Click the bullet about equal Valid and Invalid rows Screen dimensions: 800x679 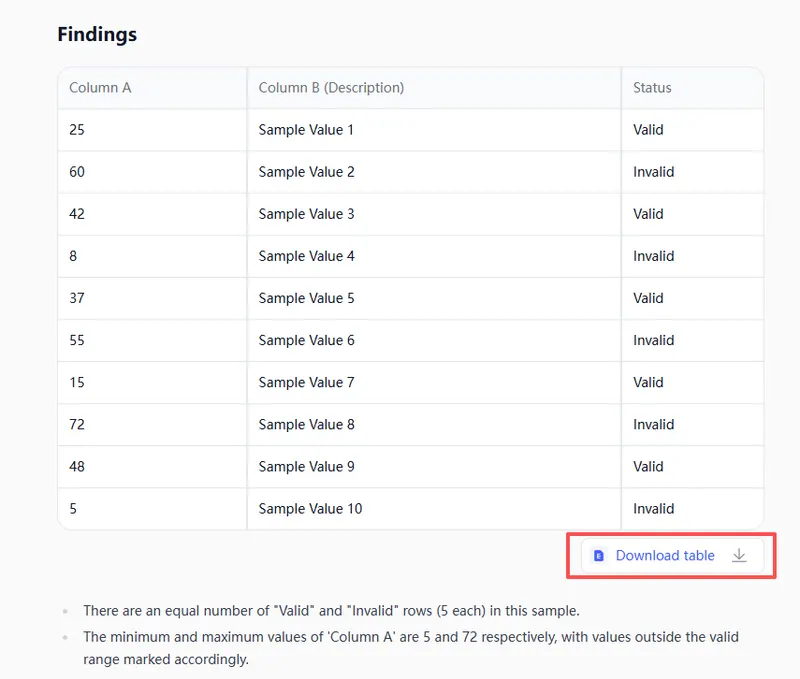pyautogui.click(x=331, y=611)
